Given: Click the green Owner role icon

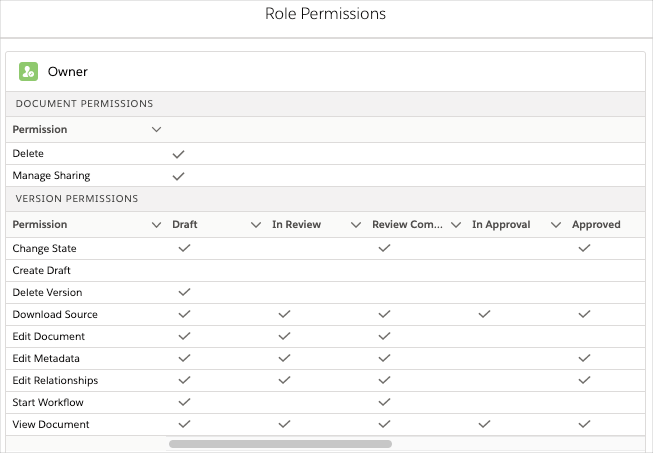Looking at the screenshot, I should tap(28, 71).
